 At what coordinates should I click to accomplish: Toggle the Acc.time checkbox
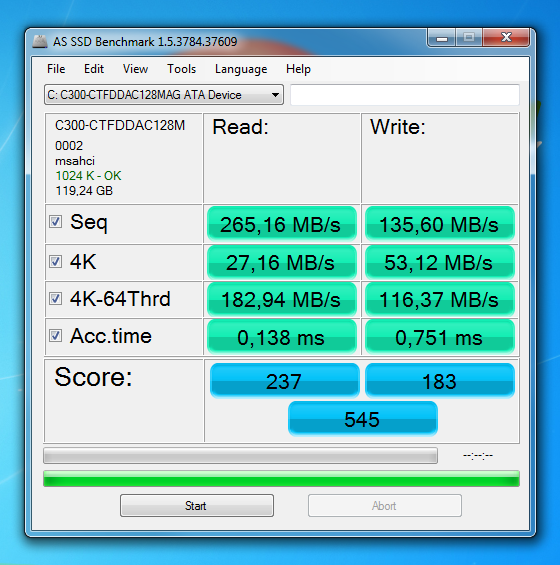pos(55,336)
